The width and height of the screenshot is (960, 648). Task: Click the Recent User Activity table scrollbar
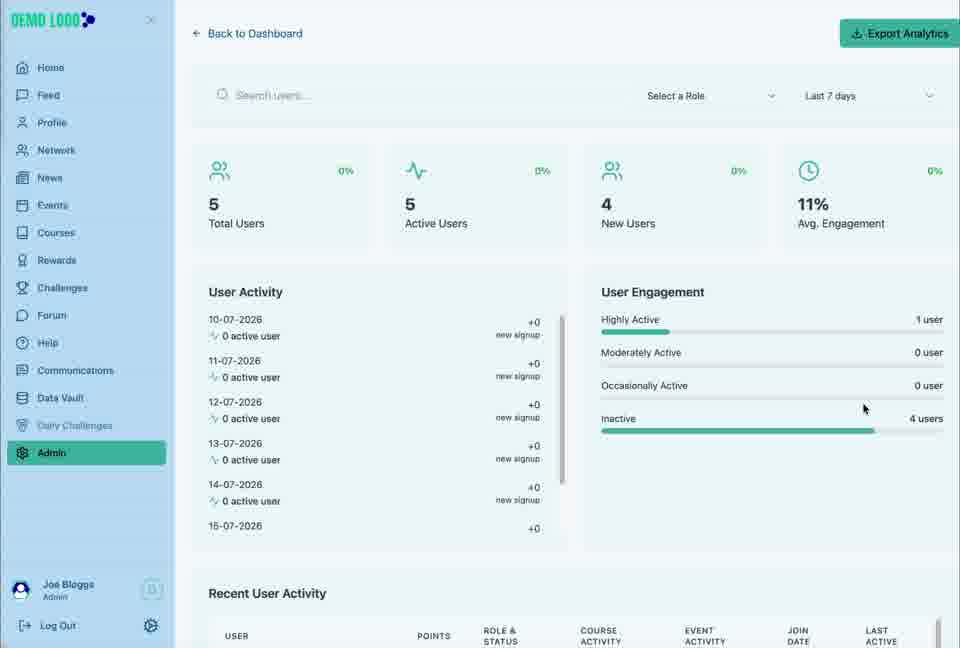click(x=939, y=633)
